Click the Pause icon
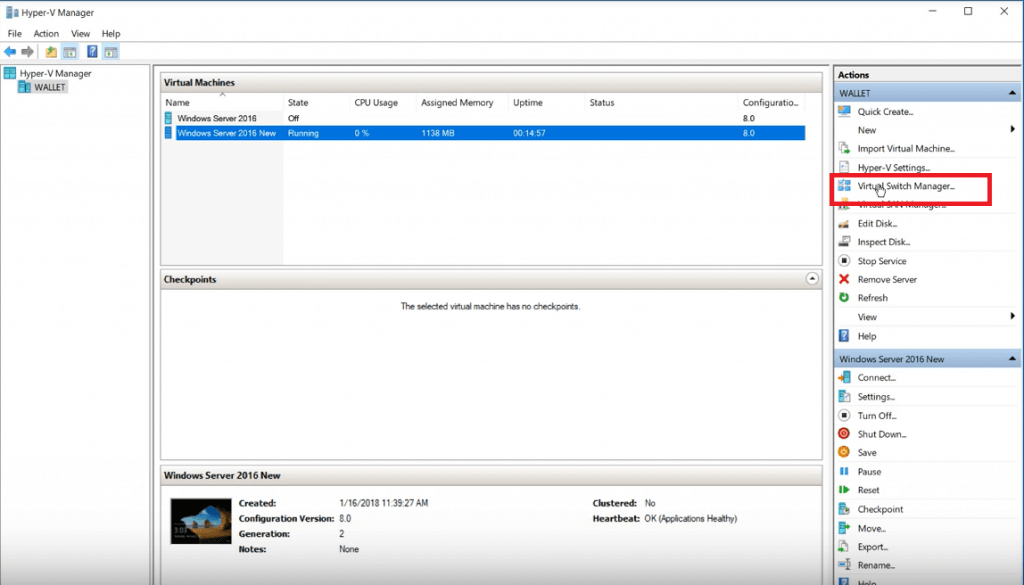1024x585 pixels. click(x=844, y=471)
